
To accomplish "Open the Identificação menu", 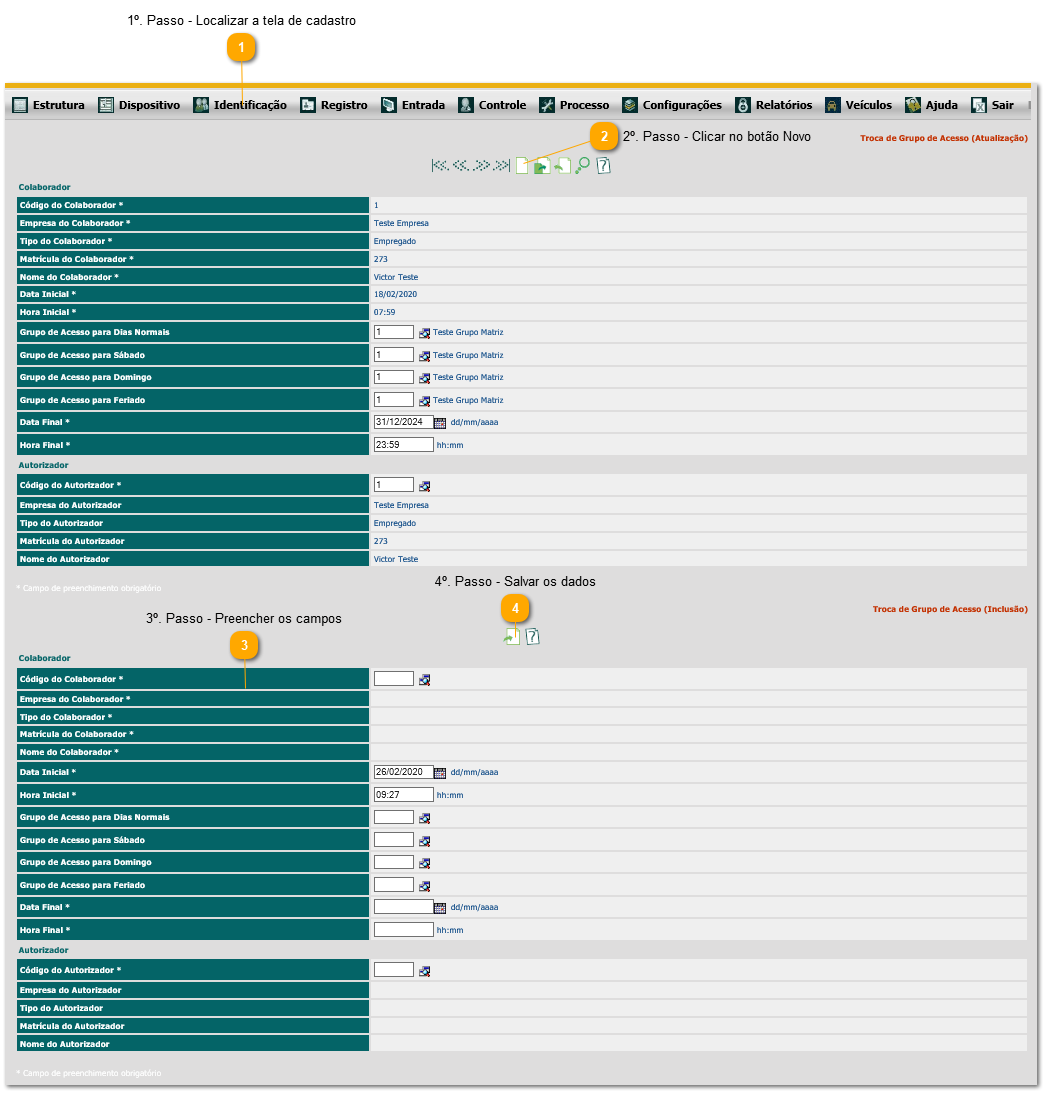I will tap(240, 105).
